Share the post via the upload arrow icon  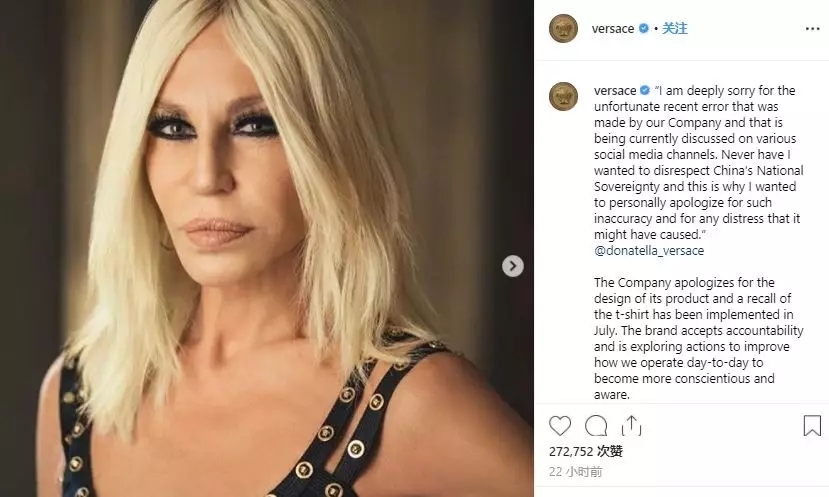coord(631,426)
